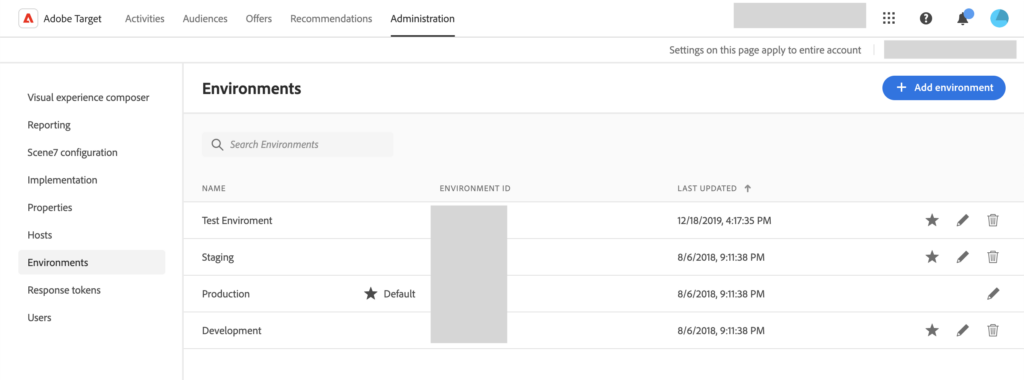This screenshot has width=1024, height=380.
Task: Select the Administration tab
Action: [x=423, y=19]
